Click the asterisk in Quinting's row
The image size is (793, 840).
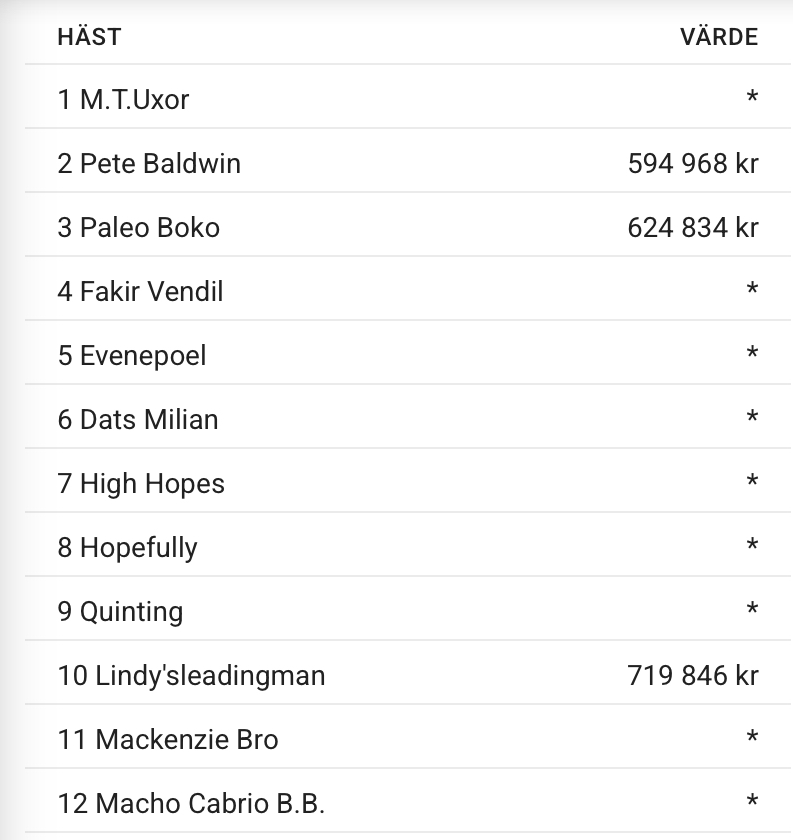tap(752, 611)
